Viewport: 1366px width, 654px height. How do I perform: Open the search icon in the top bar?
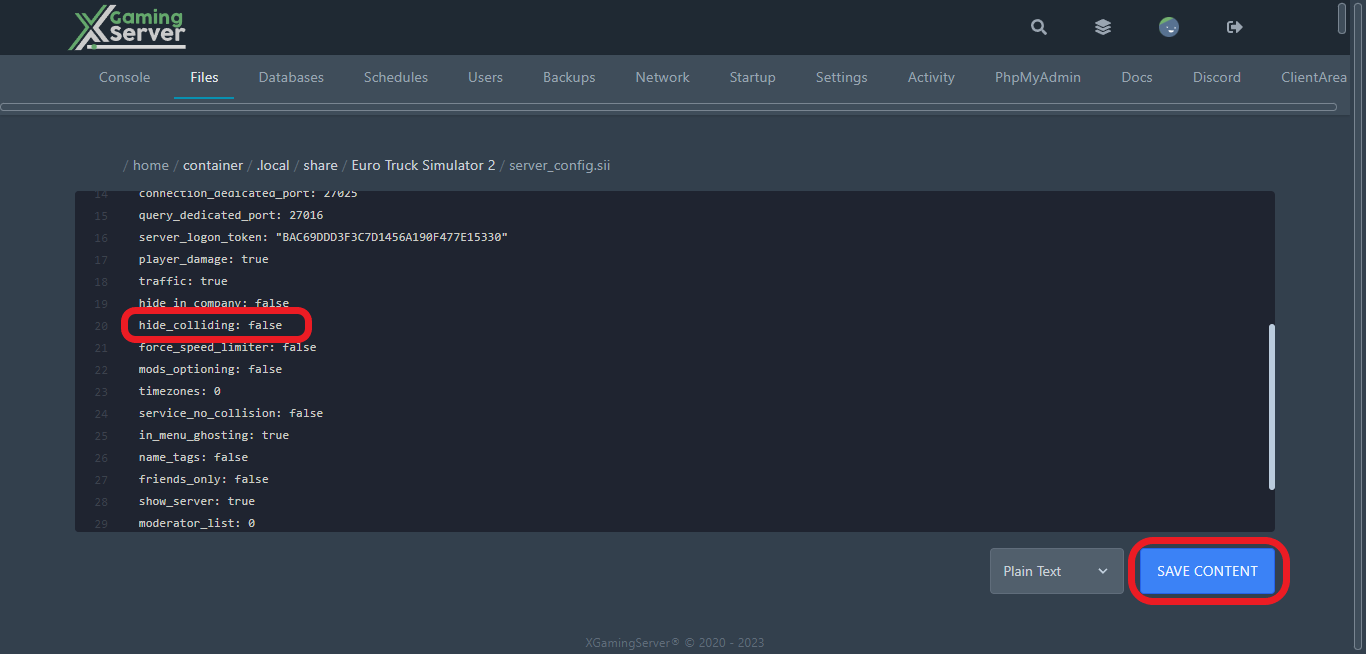tap(1038, 27)
